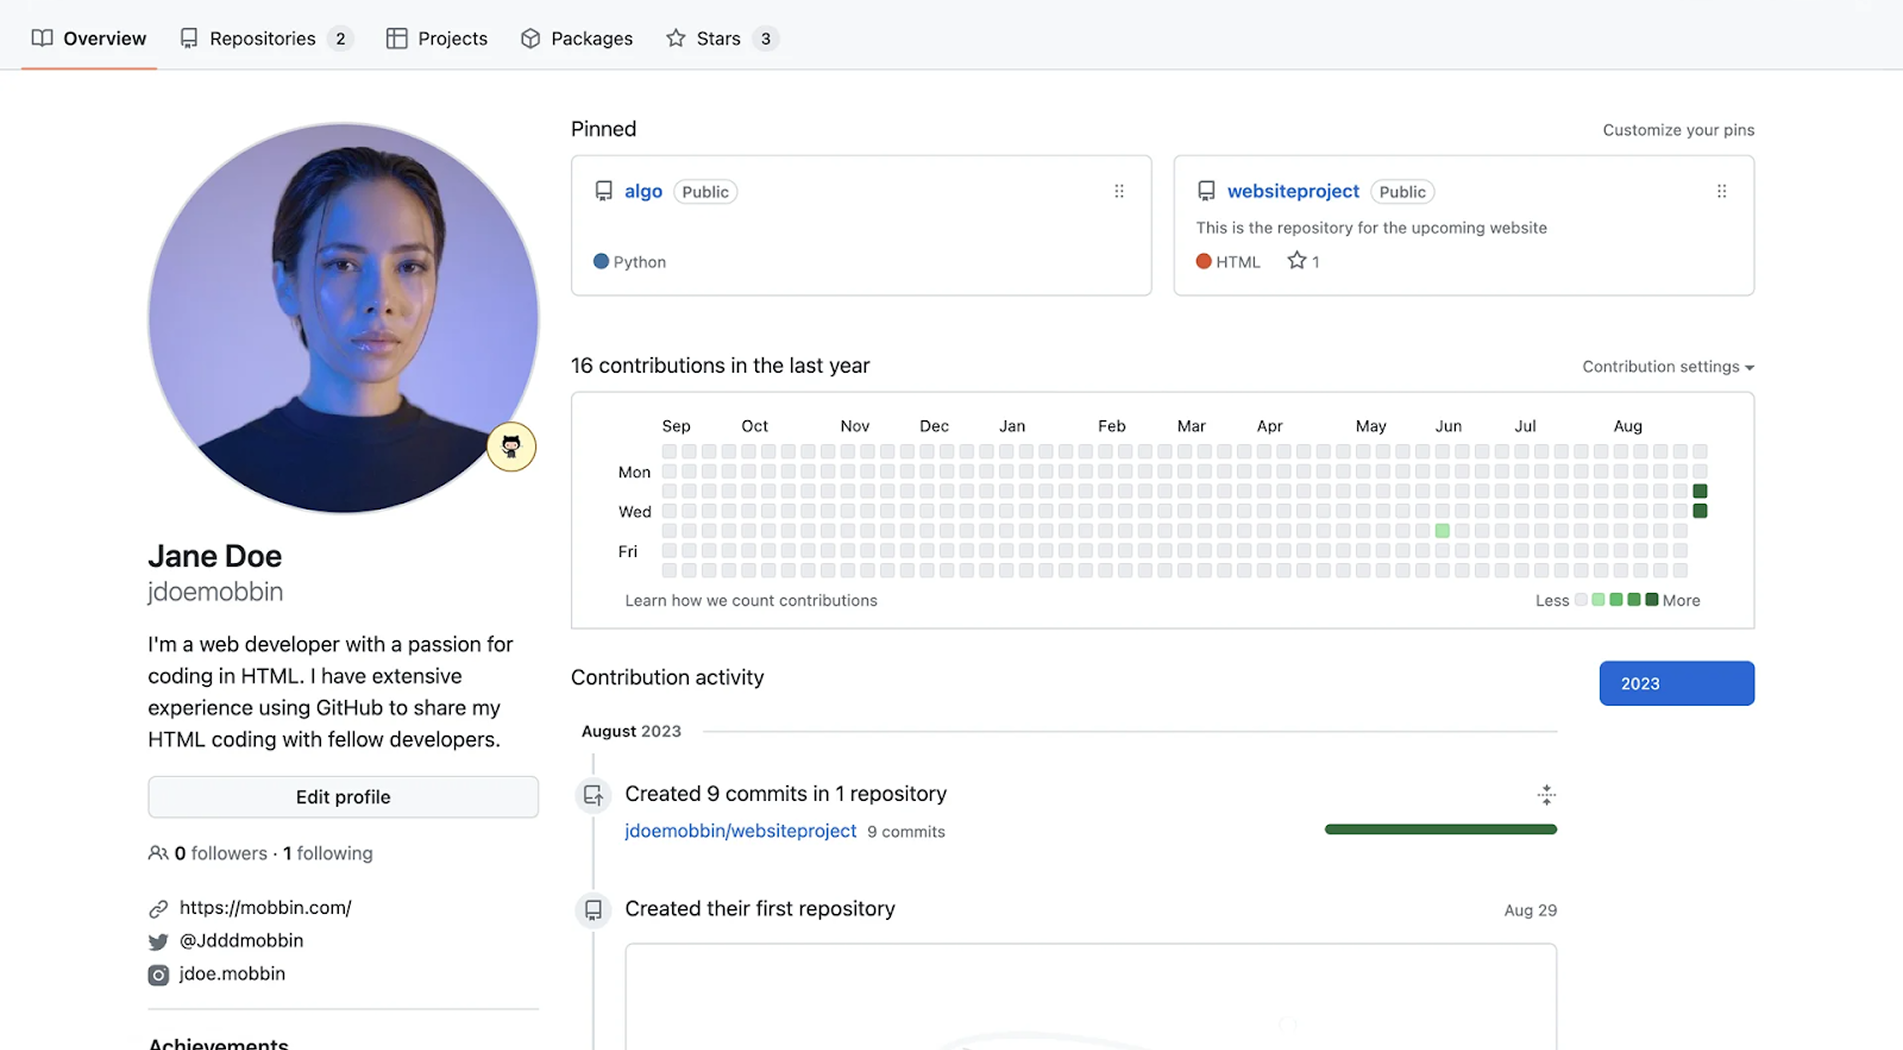
Task: Click the algo repository icon
Action: pyautogui.click(x=603, y=191)
